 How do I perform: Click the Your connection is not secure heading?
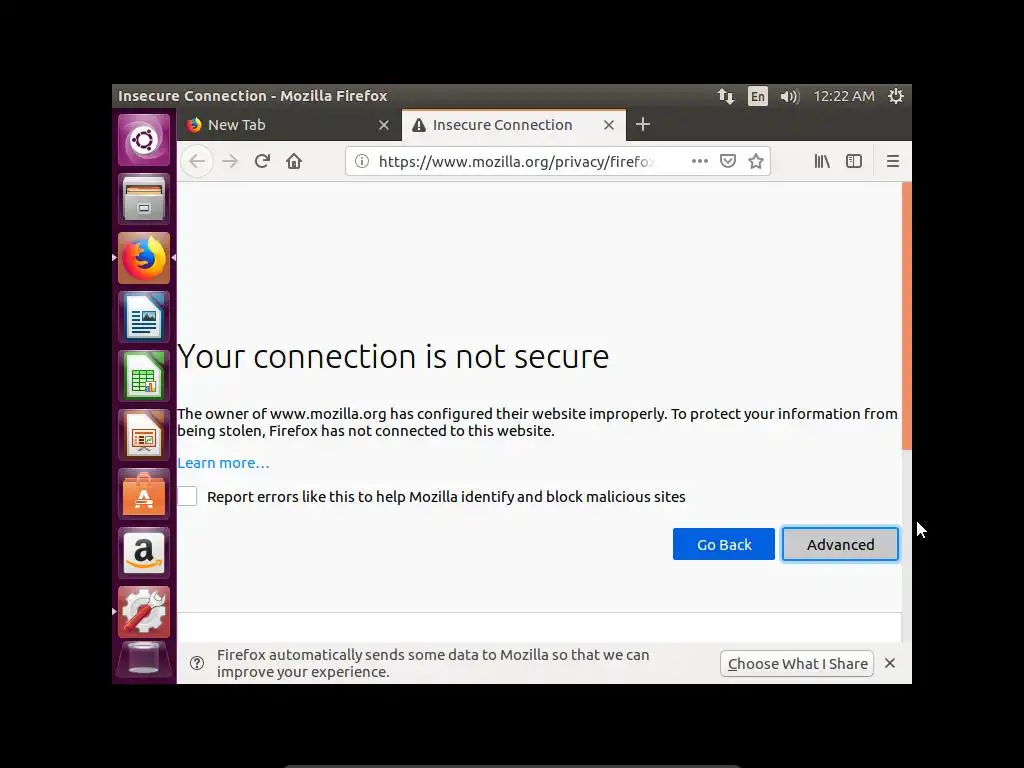tap(393, 357)
